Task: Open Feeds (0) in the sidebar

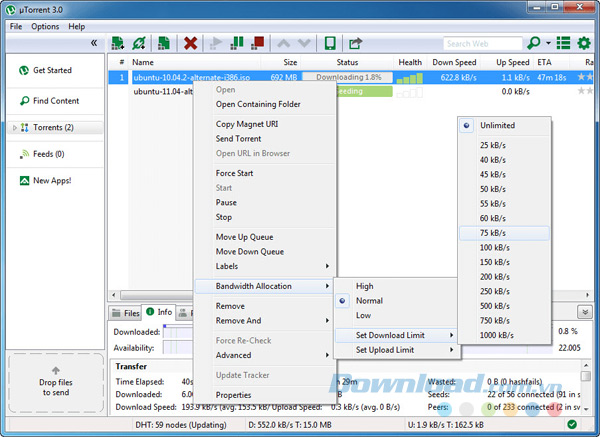Action: 42,154
